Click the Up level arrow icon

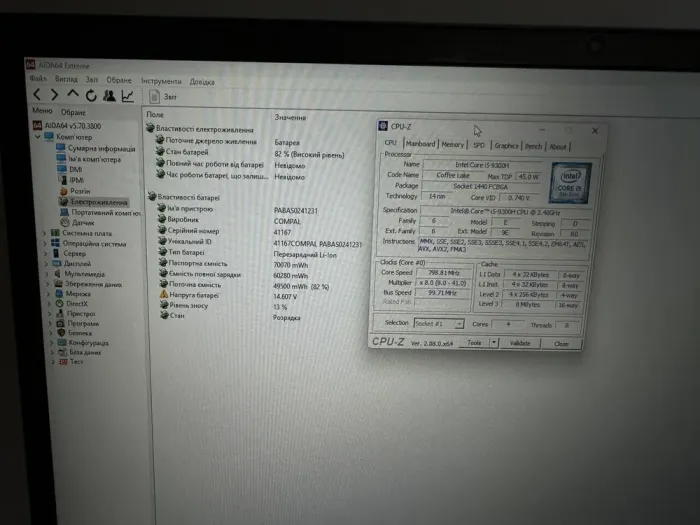tap(73, 96)
